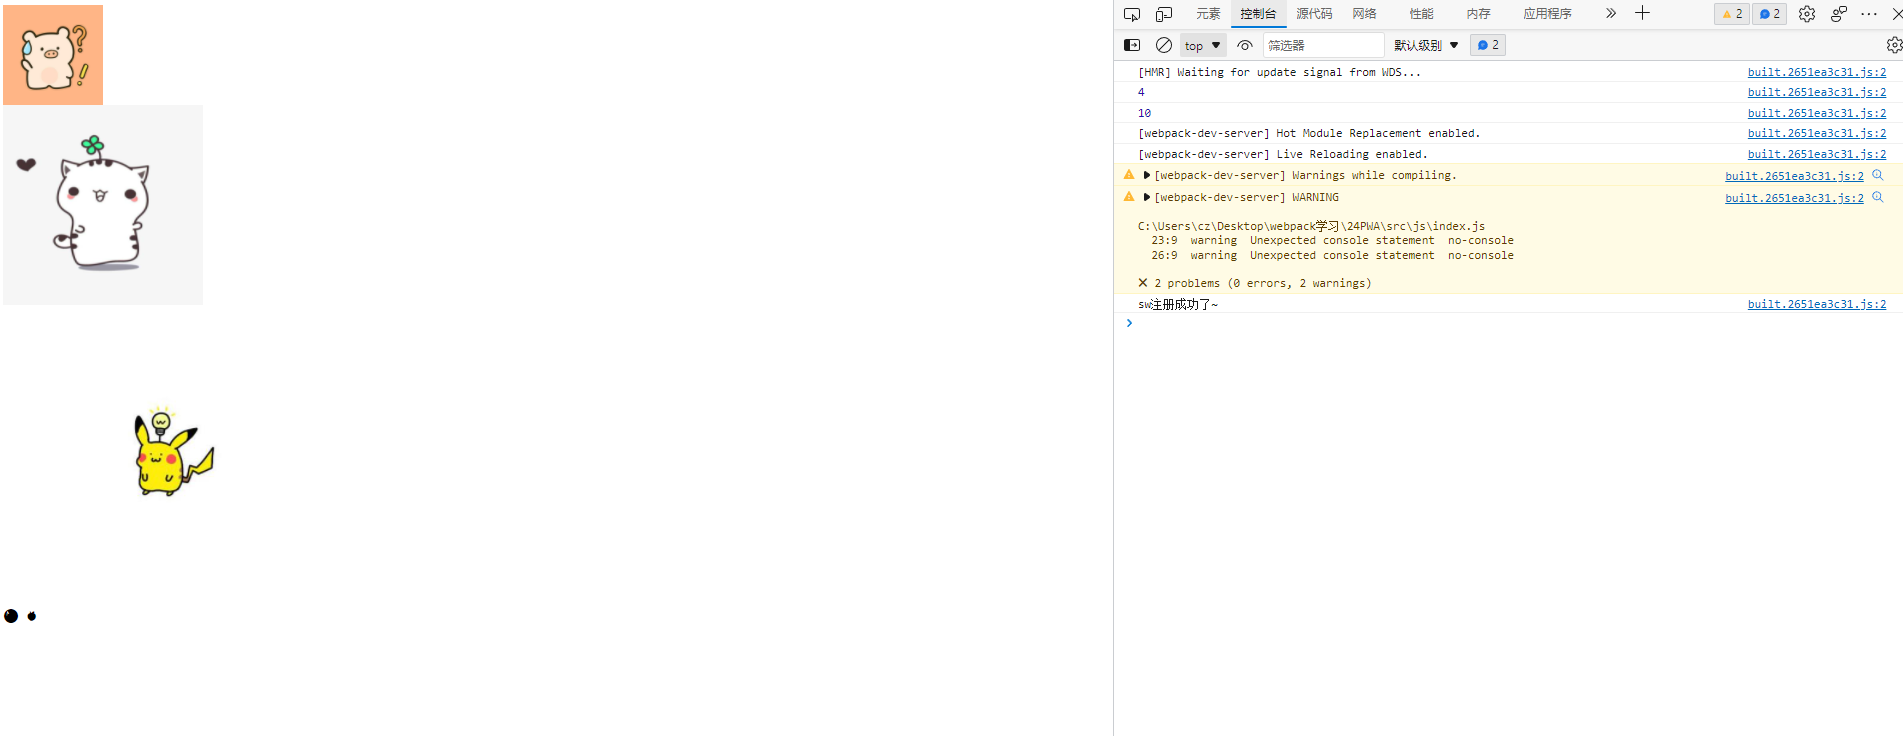Switch to the 性能 tab
Screen dimensions: 1903x736
pos(1421,14)
